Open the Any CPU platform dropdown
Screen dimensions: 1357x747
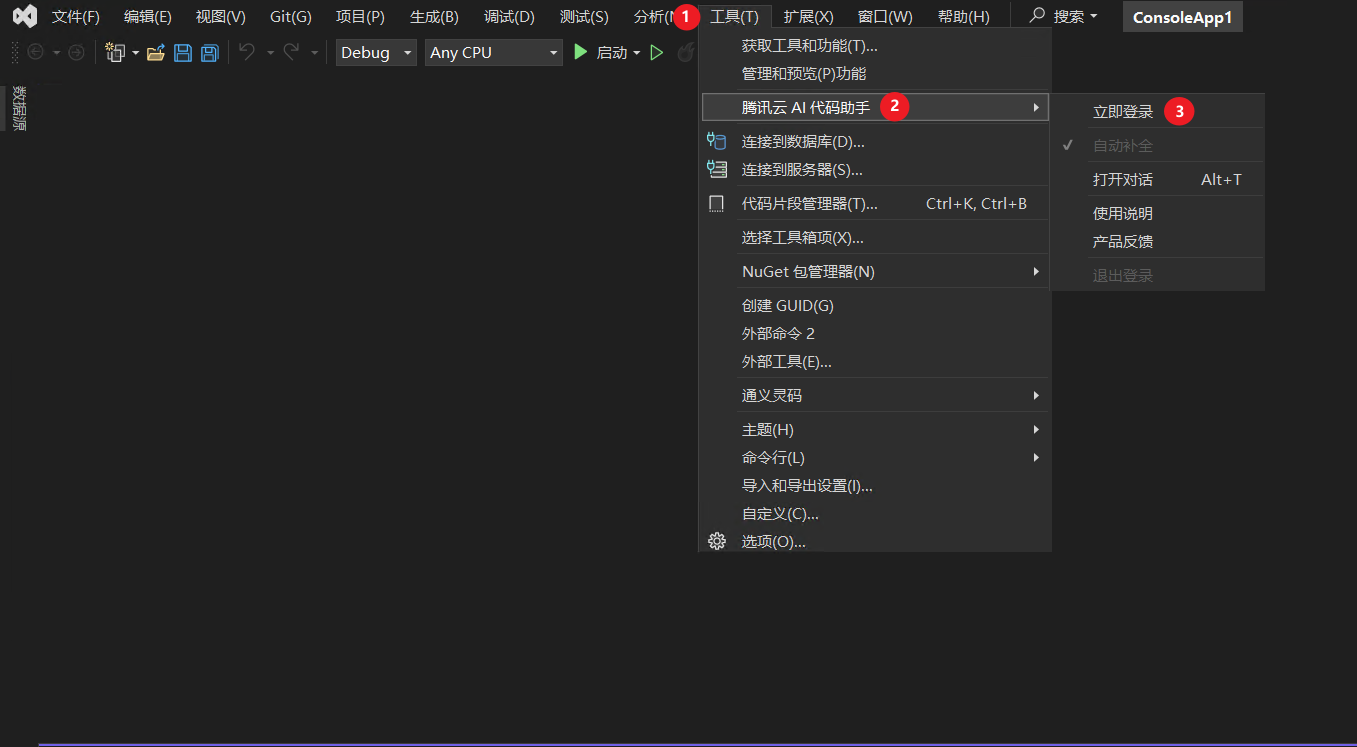coord(494,52)
